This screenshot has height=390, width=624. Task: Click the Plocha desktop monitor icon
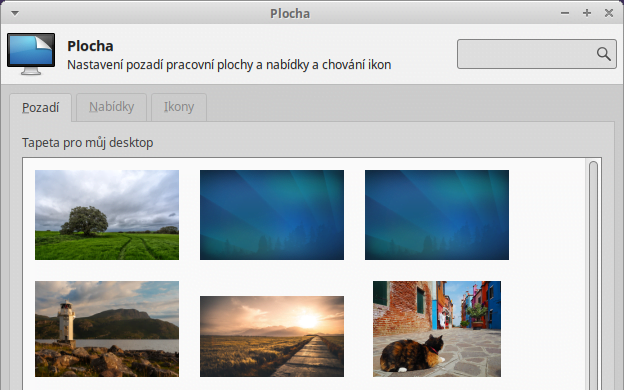pyautogui.click(x=31, y=54)
